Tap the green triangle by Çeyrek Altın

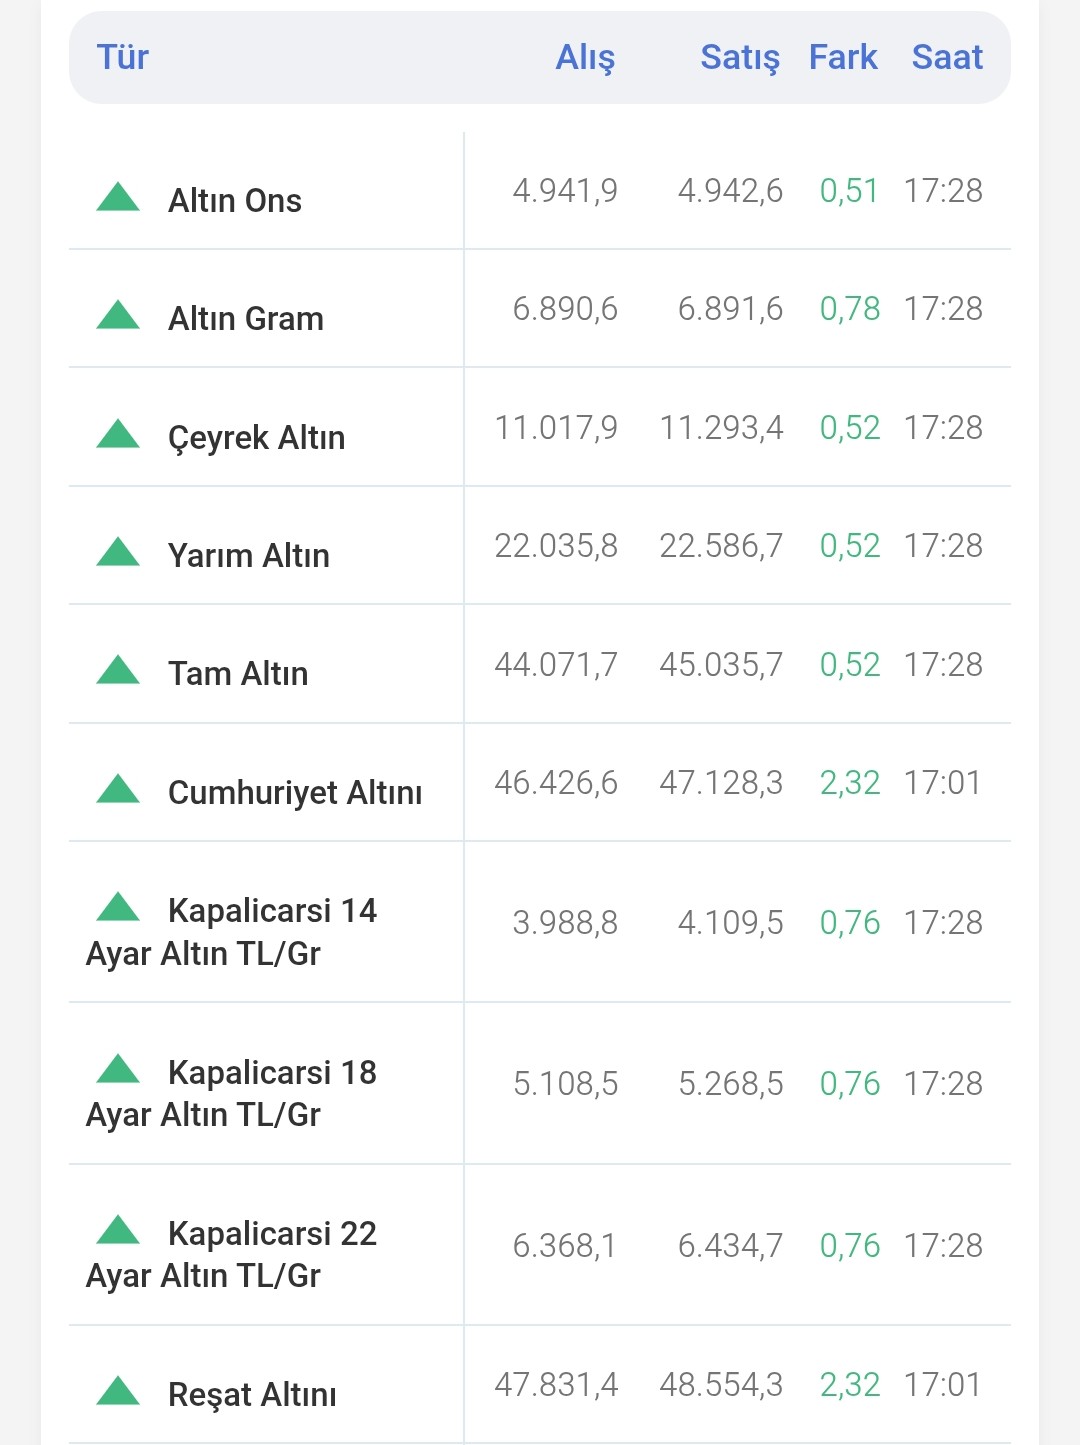pyautogui.click(x=118, y=434)
